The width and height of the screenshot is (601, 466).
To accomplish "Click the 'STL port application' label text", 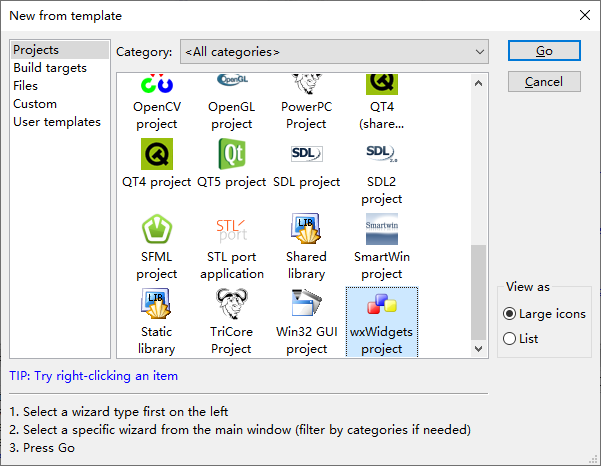I will click(232, 265).
